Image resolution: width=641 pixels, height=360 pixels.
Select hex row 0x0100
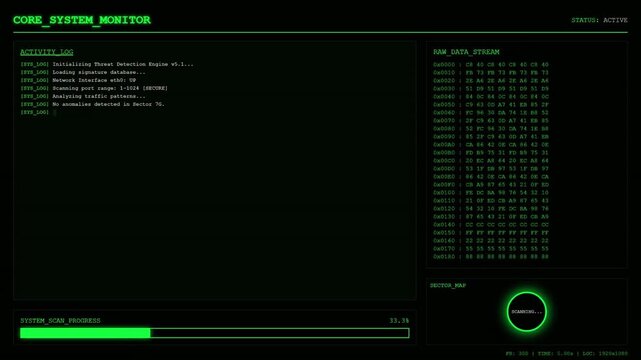click(491, 192)
